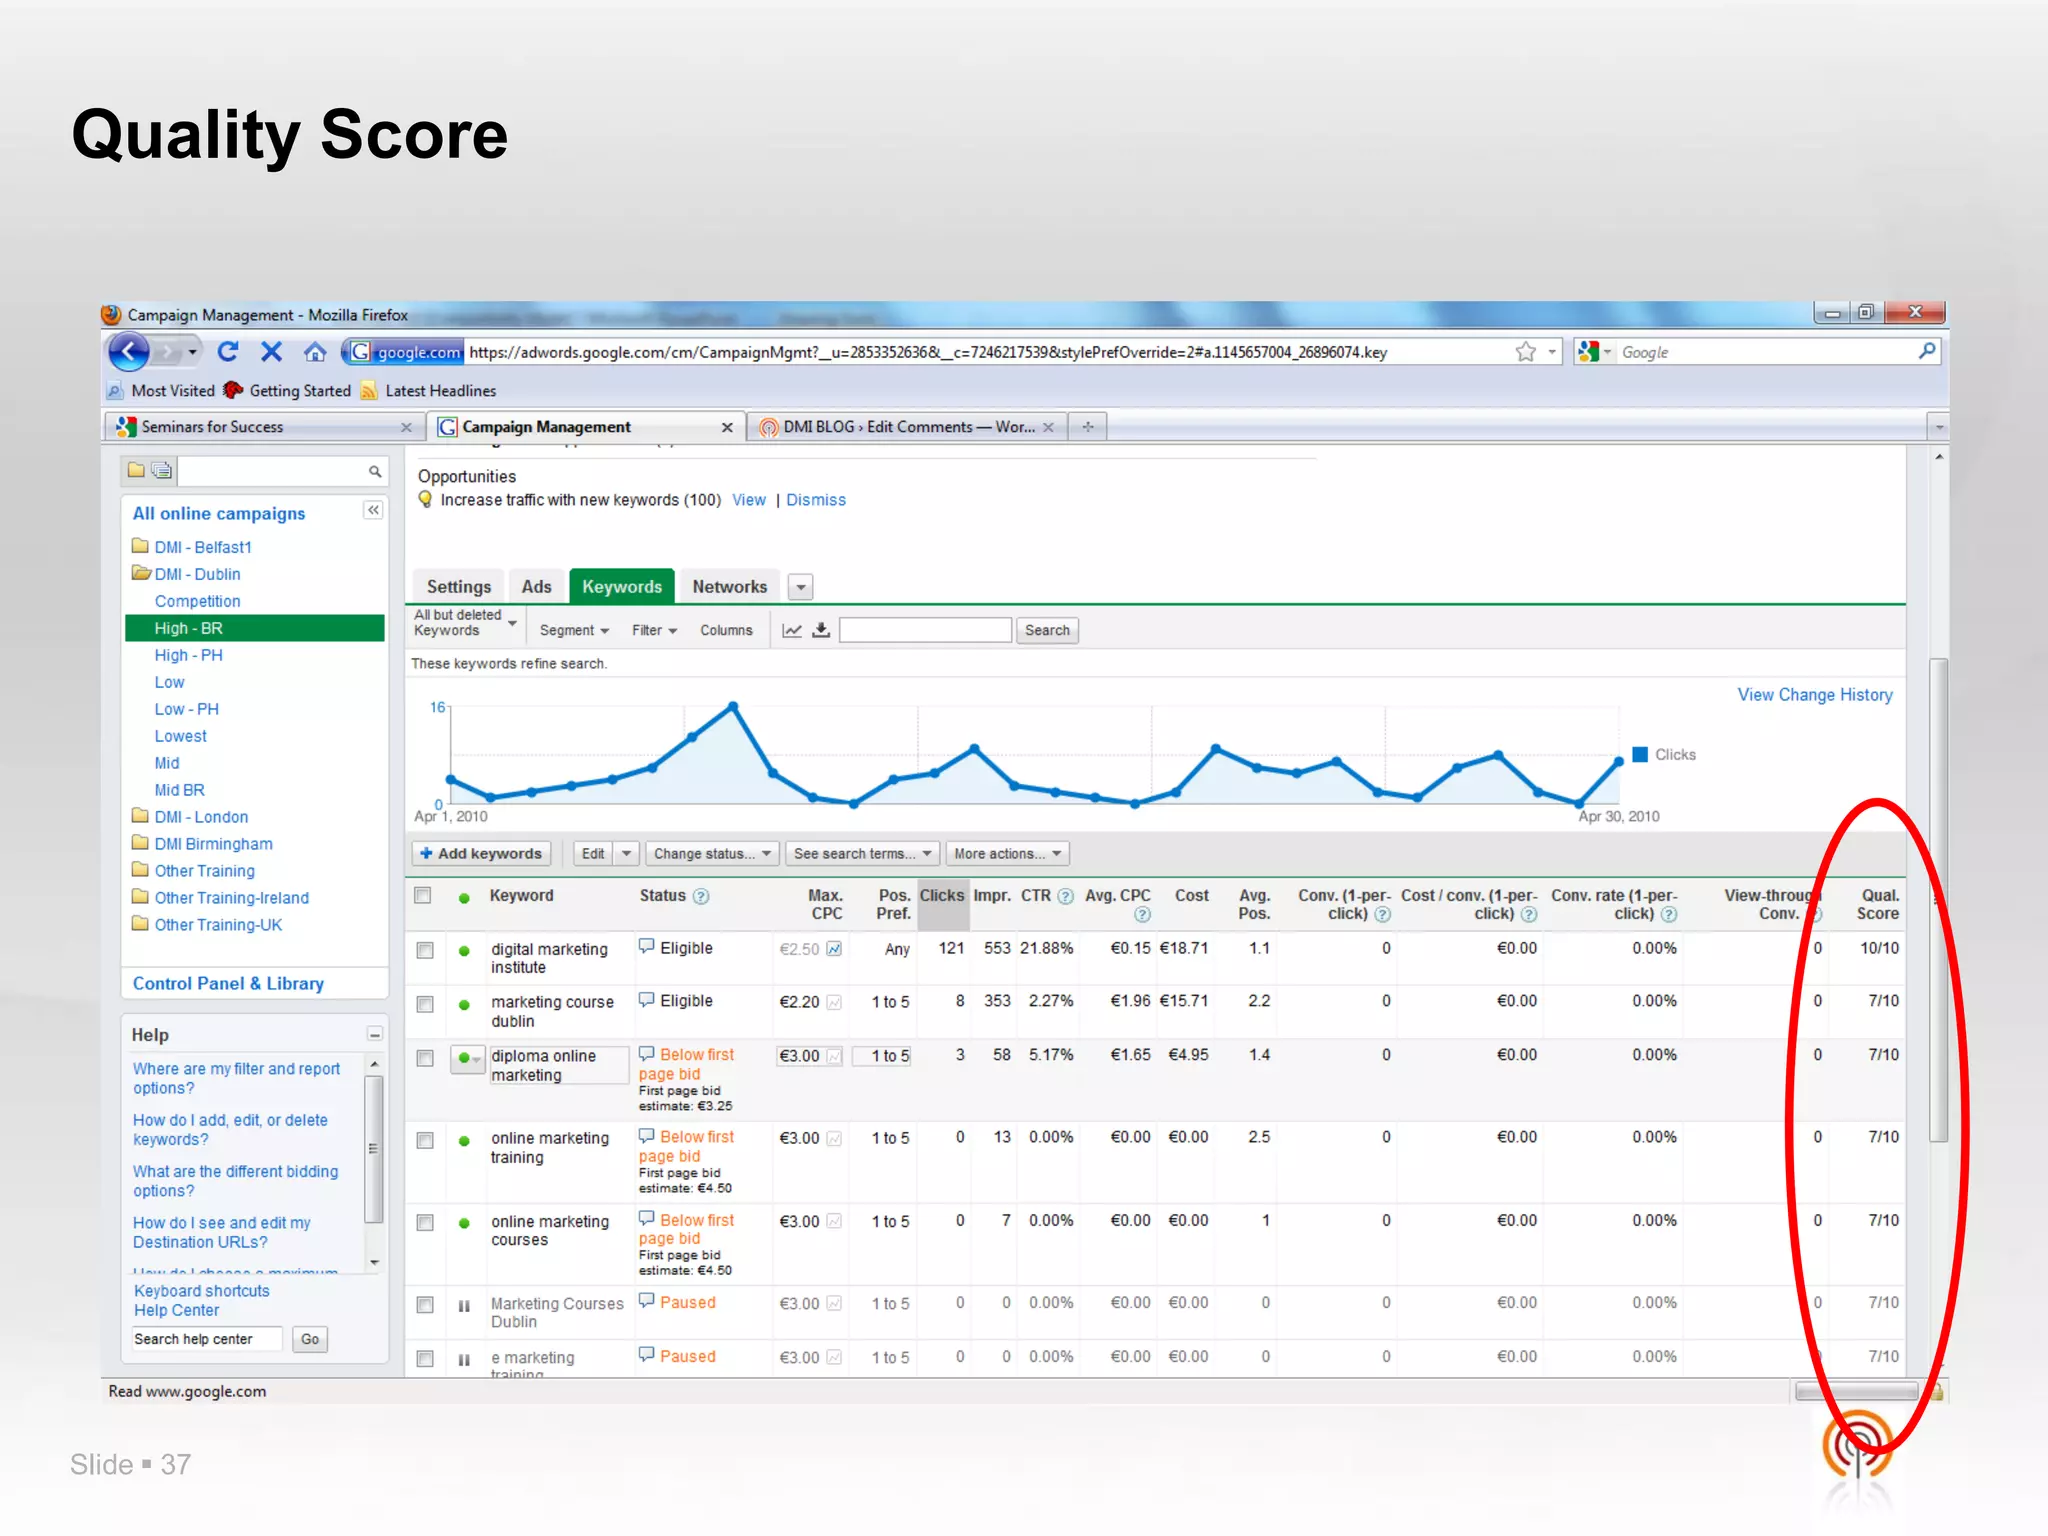2048x1536 pixels.
Task: Open the Segment dropdown
Action: coord(574,630)
